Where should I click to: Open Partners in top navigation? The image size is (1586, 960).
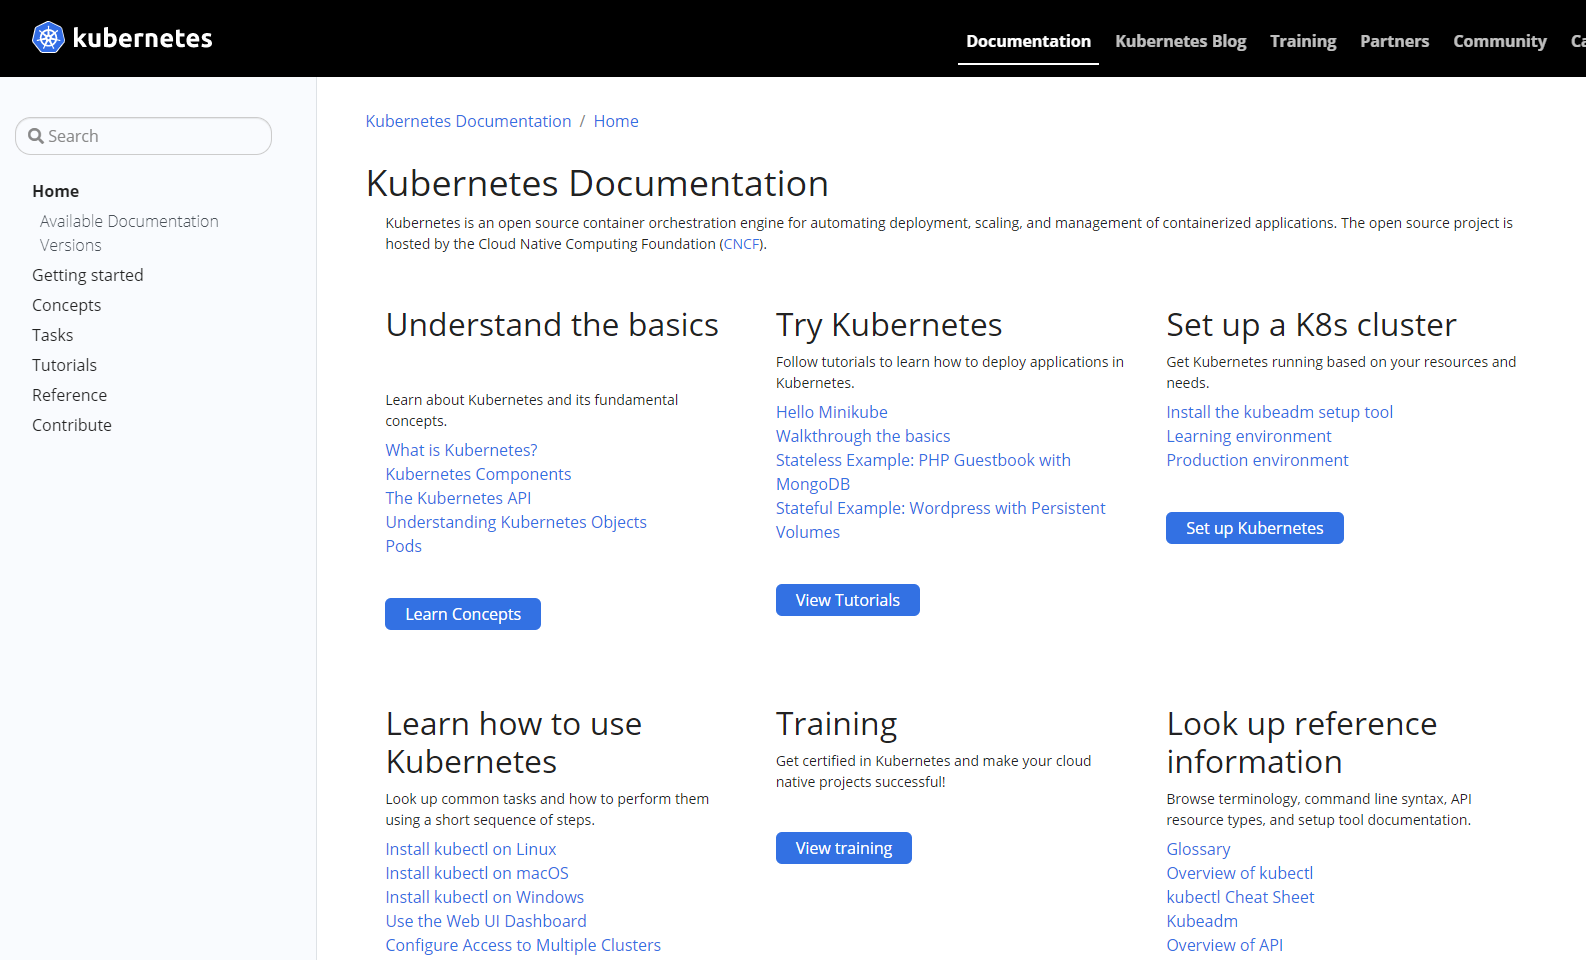coord(1394,41)
